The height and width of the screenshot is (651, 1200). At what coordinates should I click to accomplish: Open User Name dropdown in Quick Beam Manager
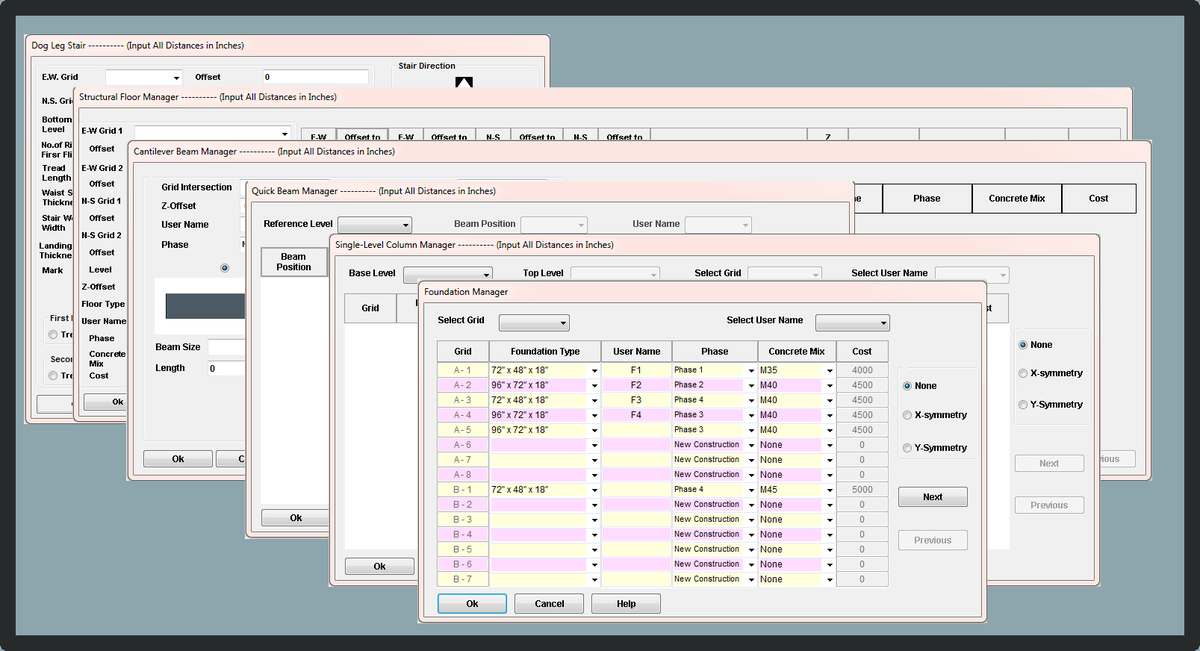point(718,225)
